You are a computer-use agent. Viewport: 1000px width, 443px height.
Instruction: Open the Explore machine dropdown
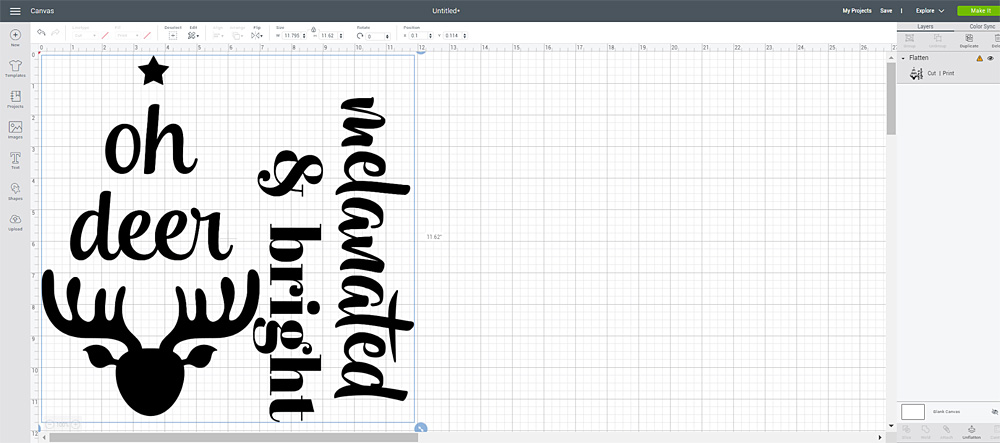click(x=930, y=11)
